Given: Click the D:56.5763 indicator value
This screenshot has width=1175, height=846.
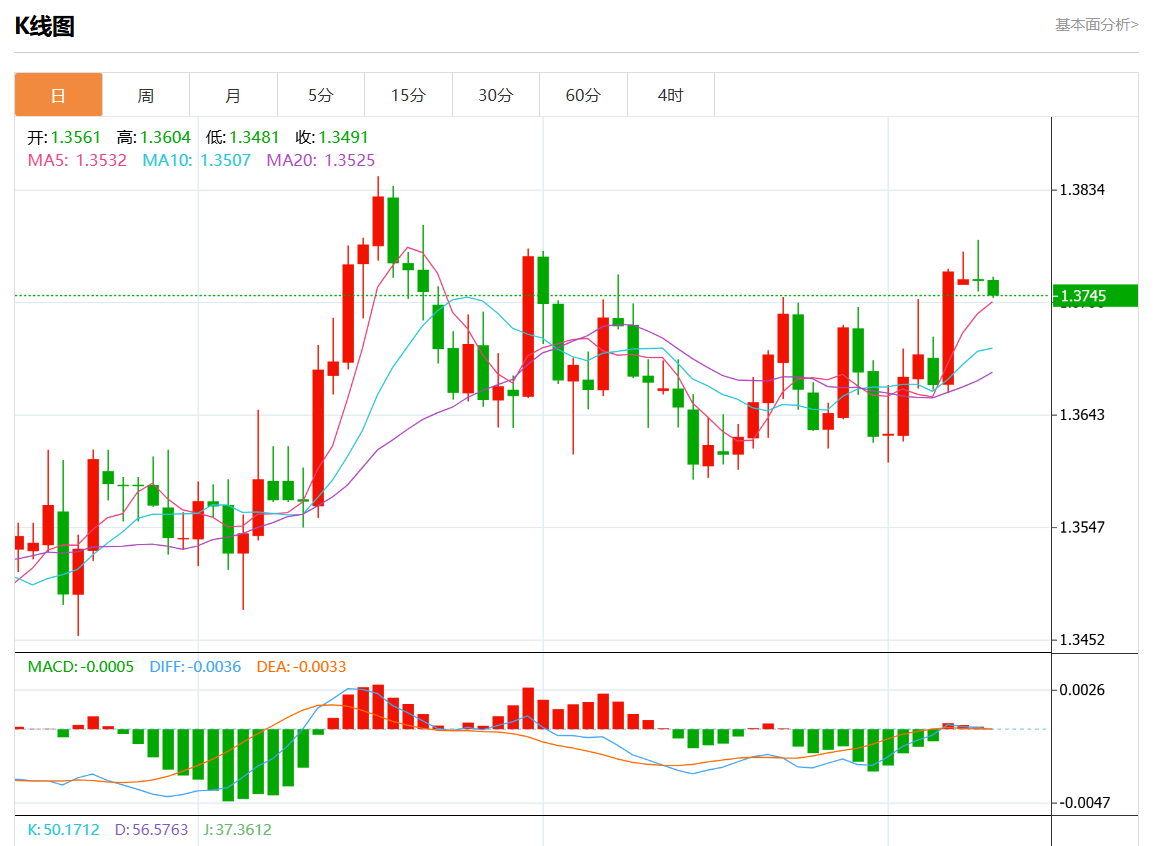Looking at the screenshot, I should pyautogui.click(x=151, y=830).
